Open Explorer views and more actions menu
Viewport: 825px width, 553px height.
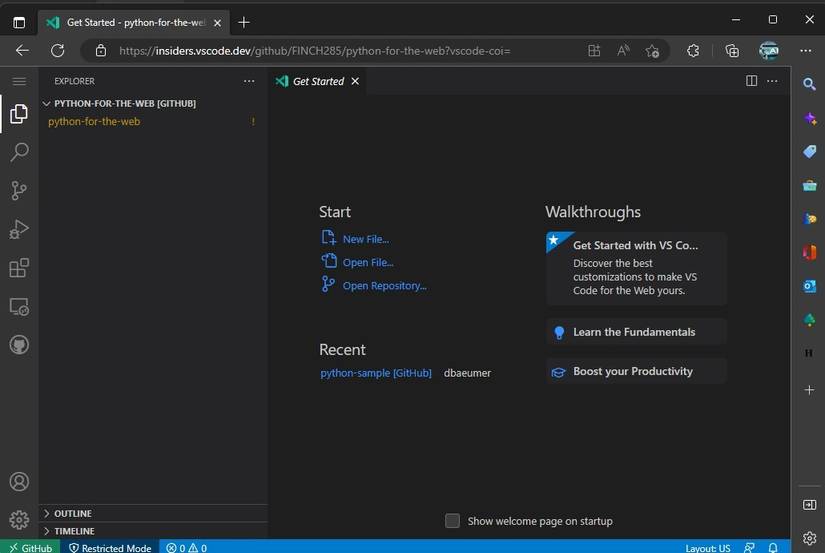click(249, 81)
